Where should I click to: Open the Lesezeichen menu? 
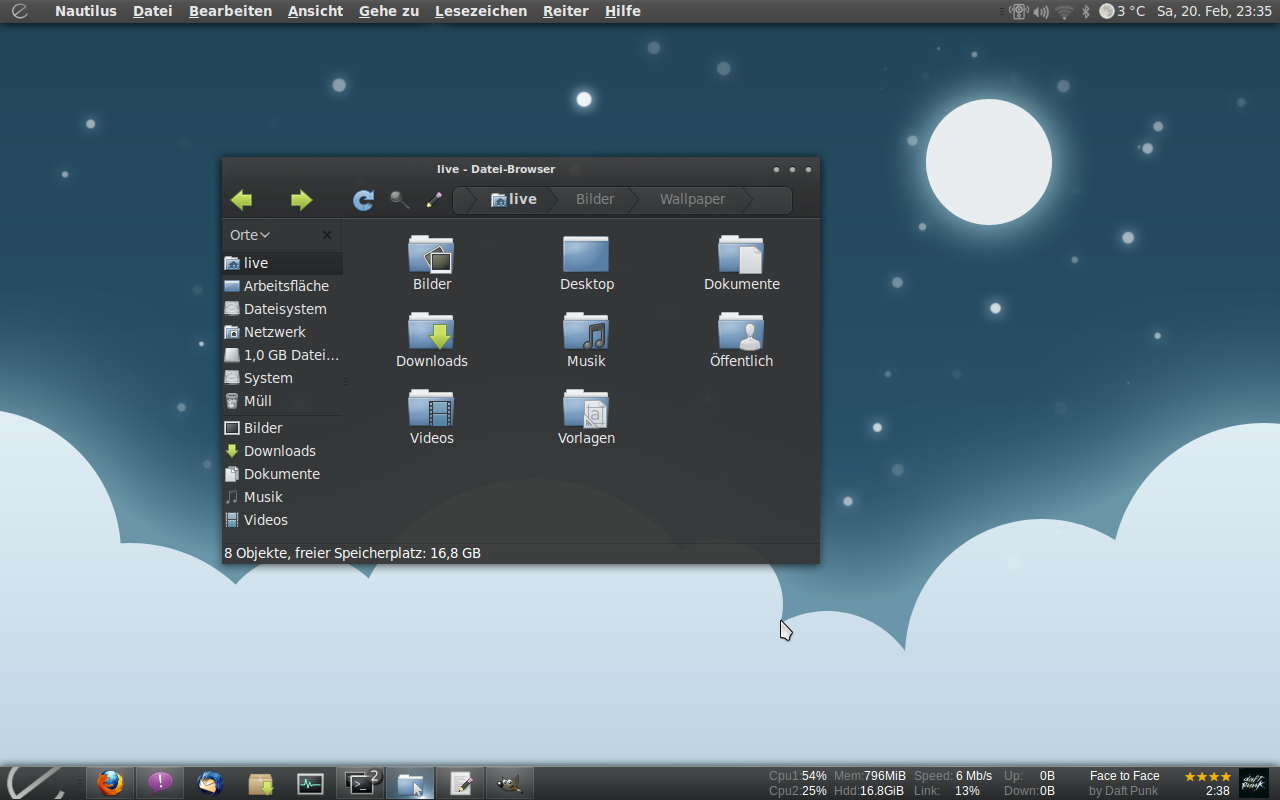pos(481,11)
